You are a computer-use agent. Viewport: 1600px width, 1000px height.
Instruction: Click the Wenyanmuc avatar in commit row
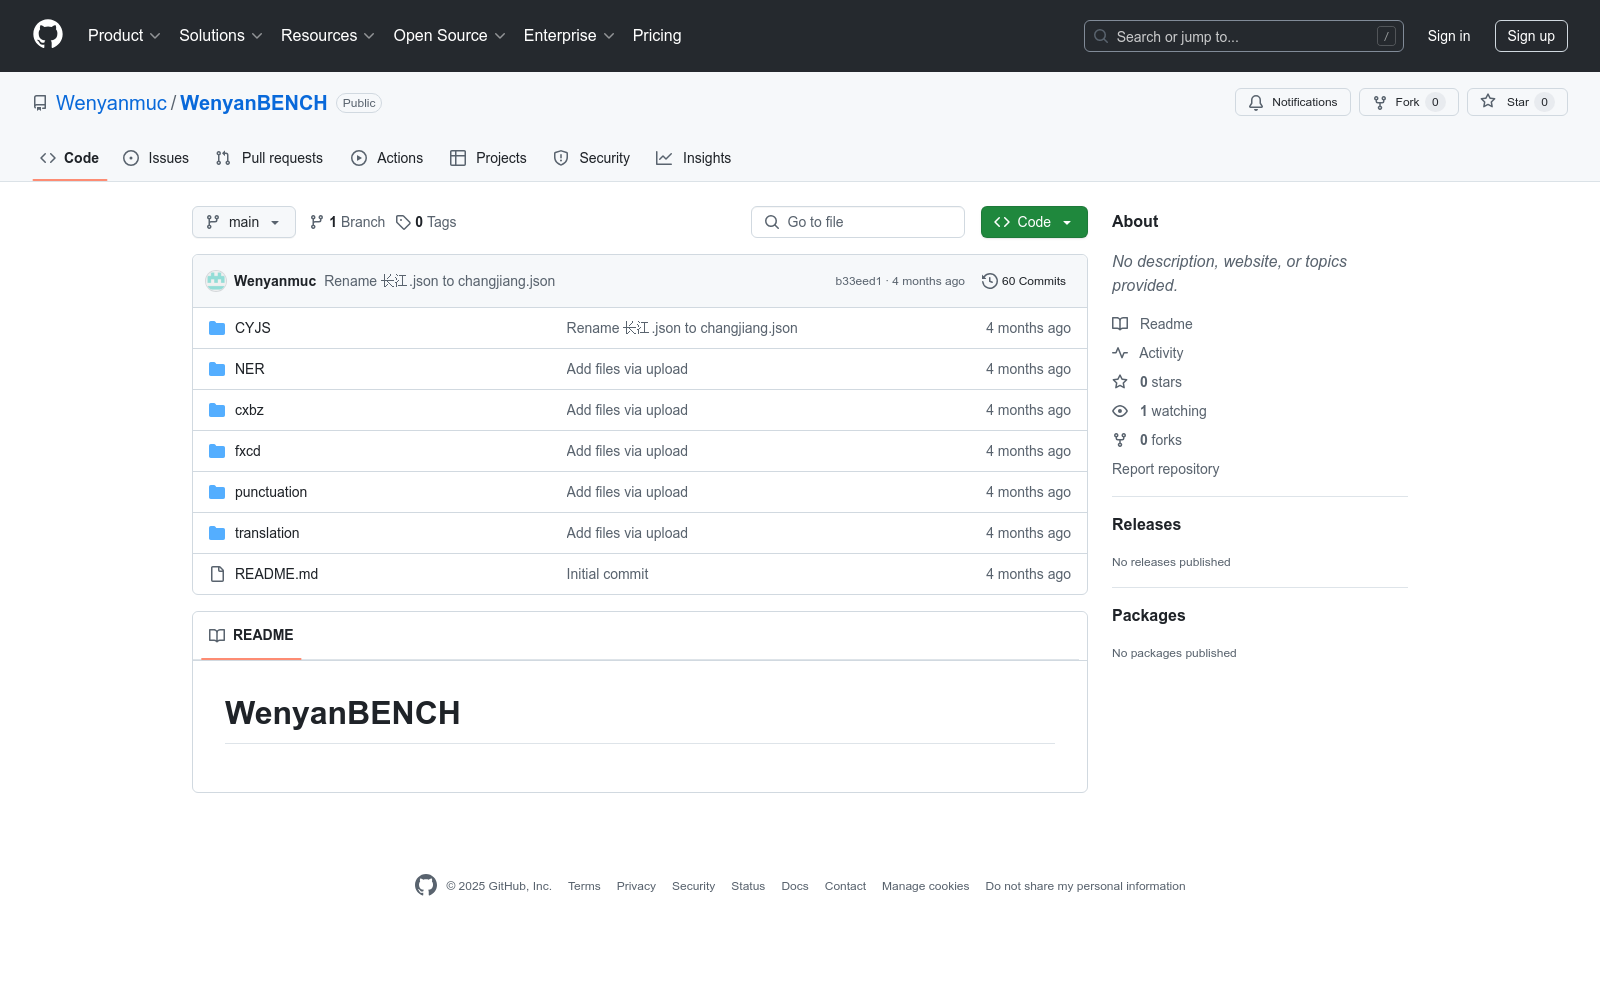tap(216, 281)
